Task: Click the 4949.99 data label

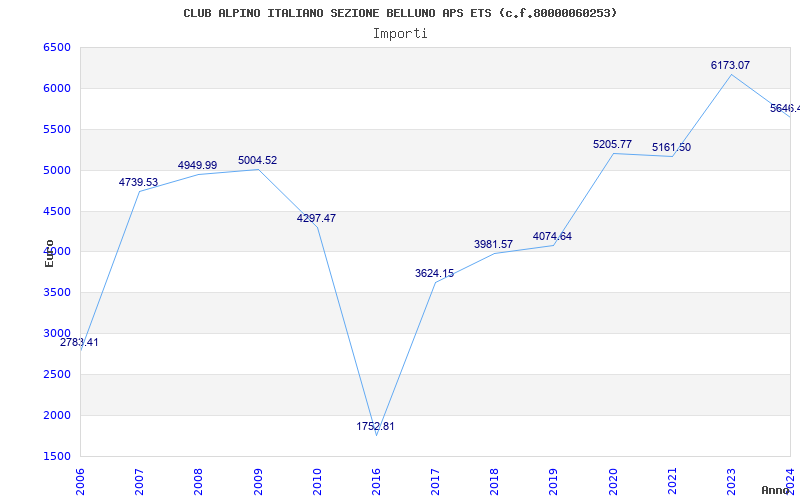Action: pos(197,165)
